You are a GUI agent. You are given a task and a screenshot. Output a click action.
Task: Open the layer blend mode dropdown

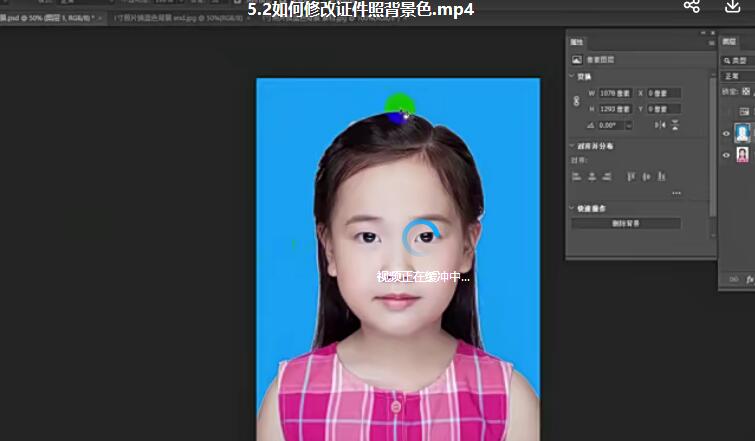point(738,76)
